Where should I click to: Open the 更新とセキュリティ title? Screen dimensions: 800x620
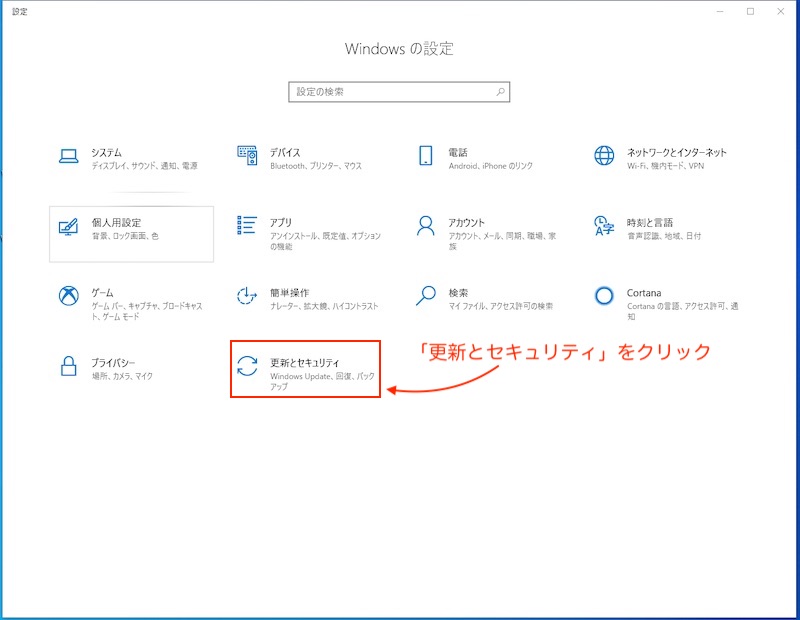(305, 363)
